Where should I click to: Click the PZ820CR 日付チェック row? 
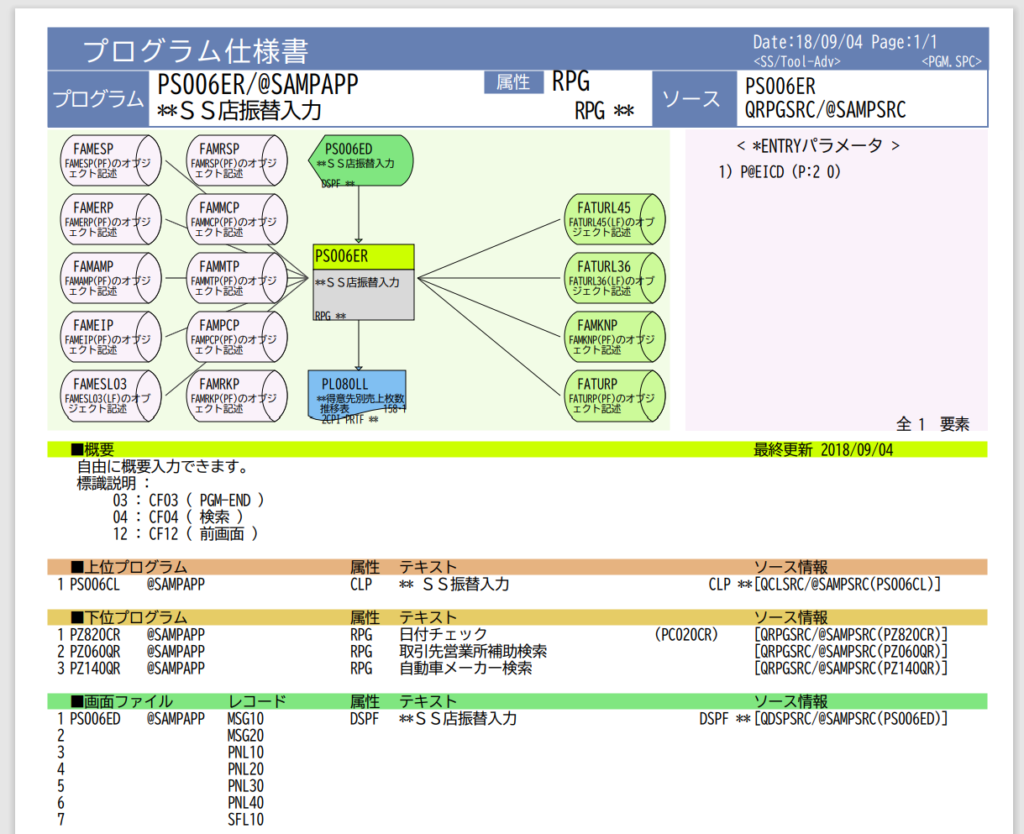pos(440,634)
